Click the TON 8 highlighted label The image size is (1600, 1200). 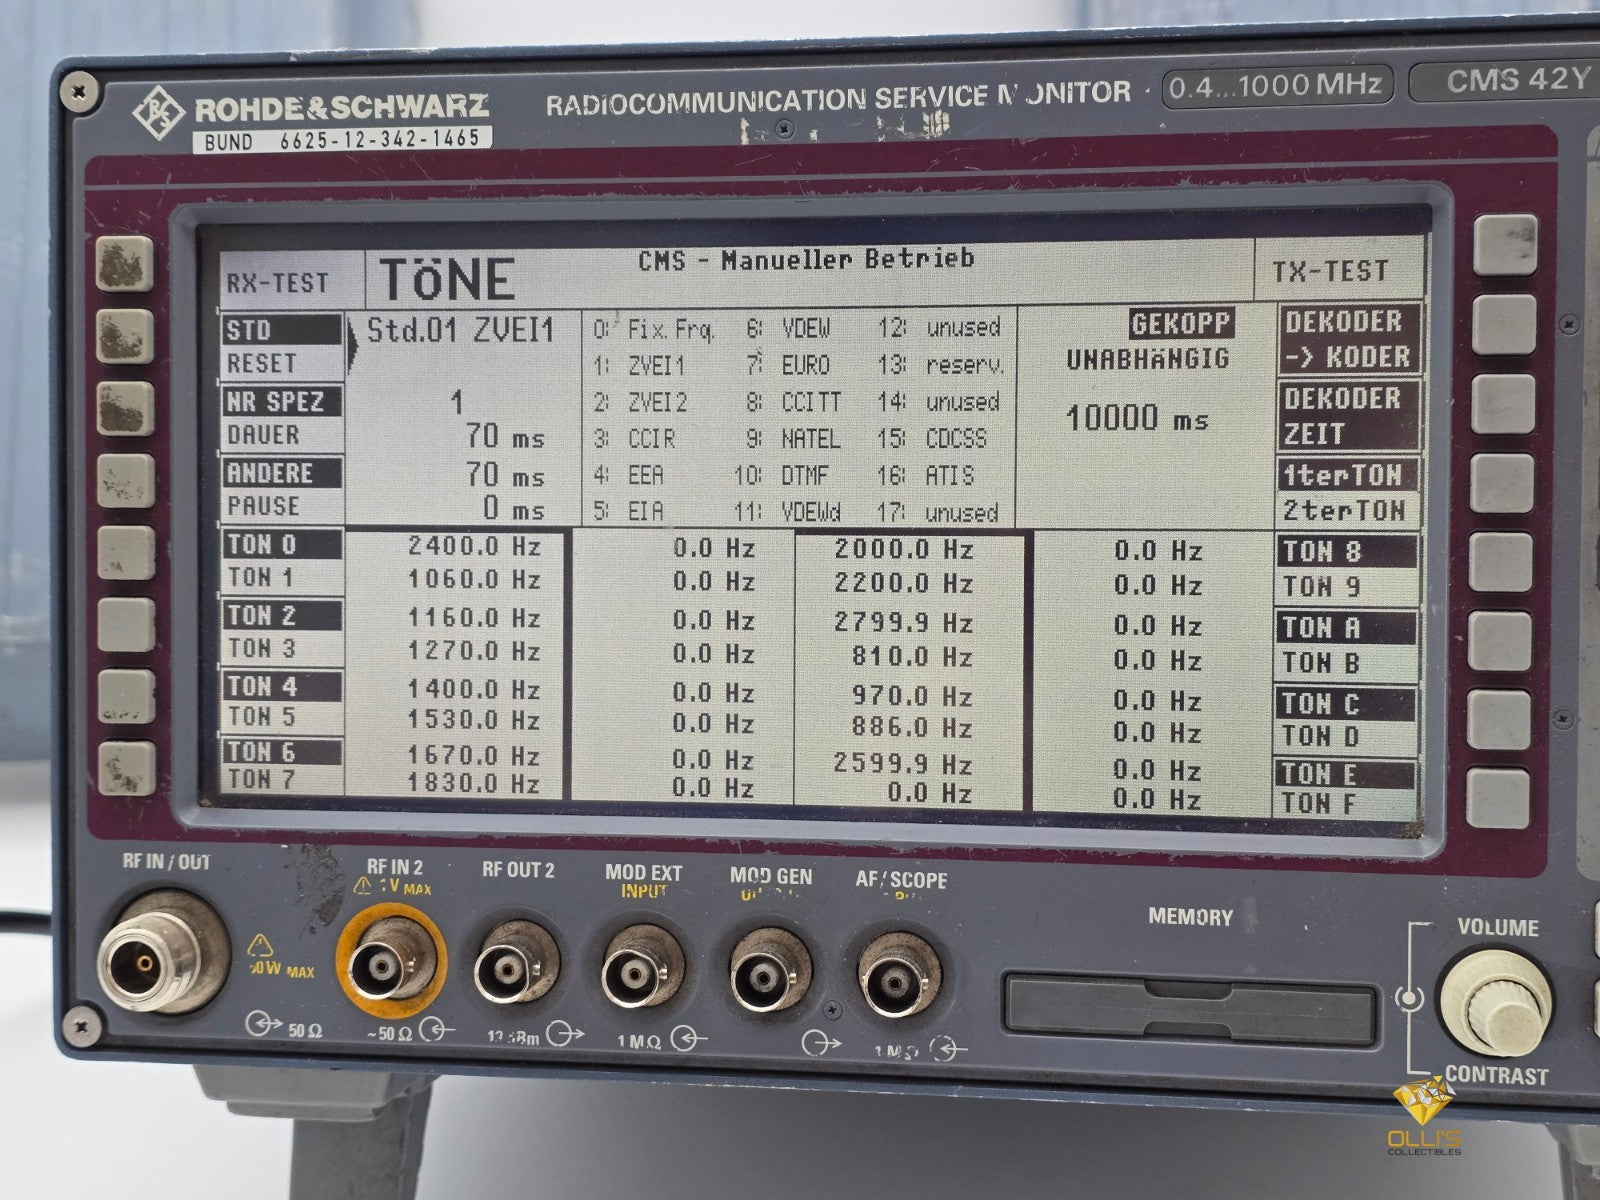(x=1348, y=552)
